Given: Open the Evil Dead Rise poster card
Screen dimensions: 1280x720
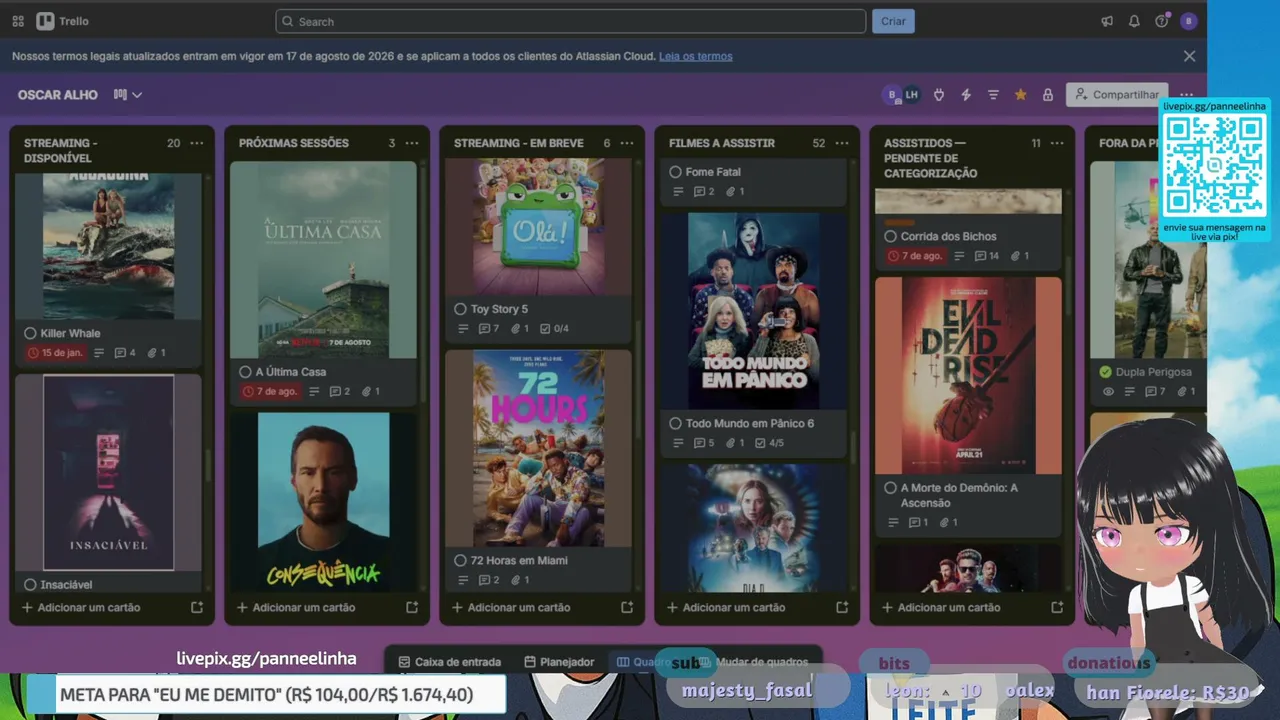Looking at the screenshot, I should click(968, 375).
